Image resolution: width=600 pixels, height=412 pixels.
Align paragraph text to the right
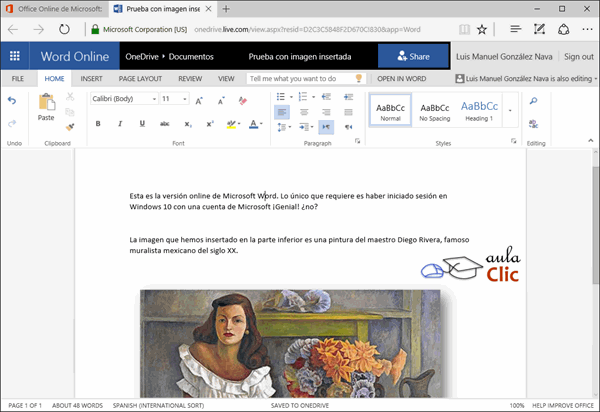click(326, 112)
